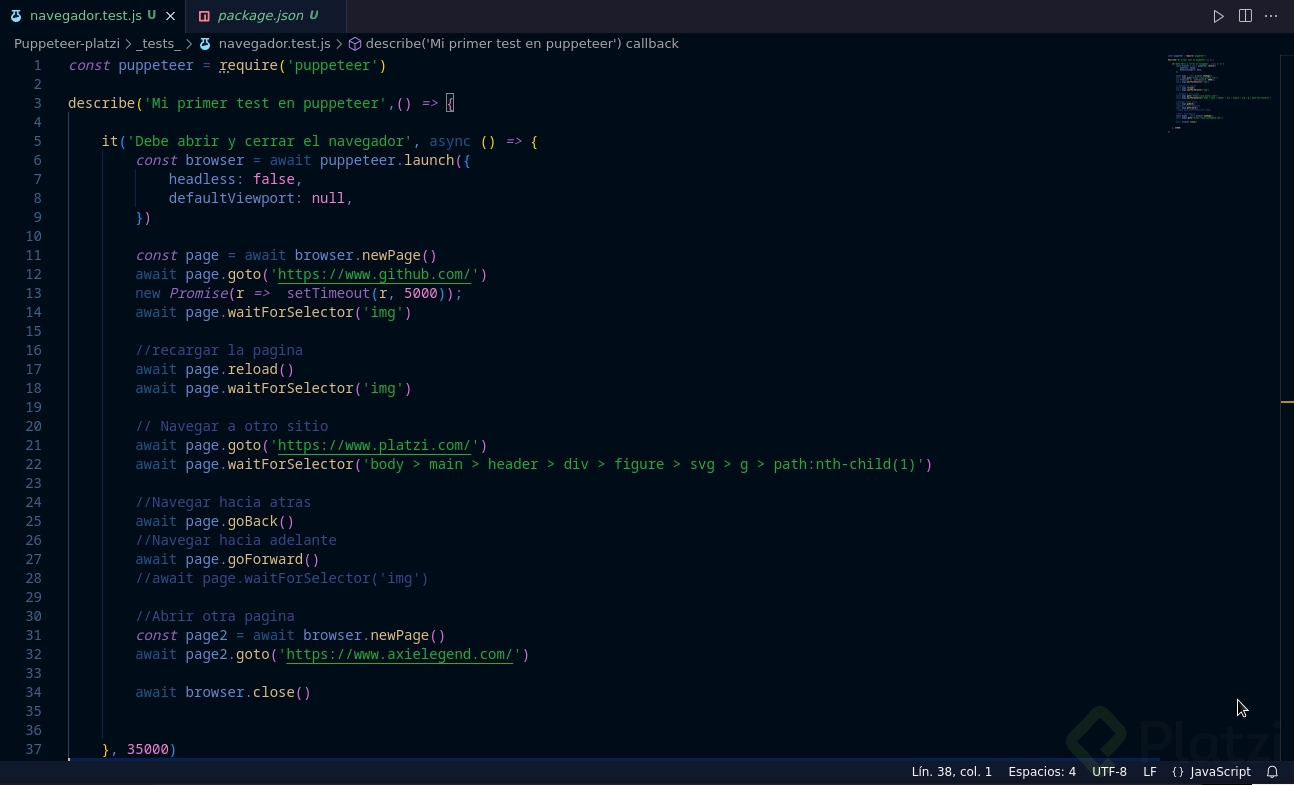This screenshot has height=785, width=1294.
Task: Select the UTF-8 encoding indicator
Action: [x=1109, y=772]
